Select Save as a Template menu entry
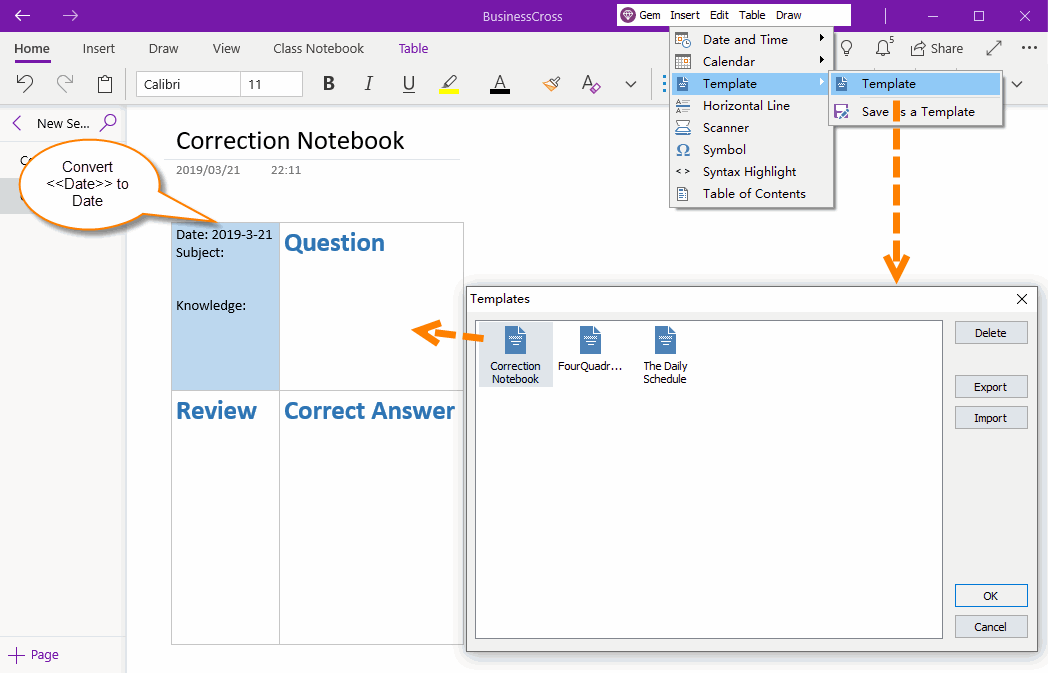The width and height of the screenshot is (1048, 673). pyautogui.click(x=914, y=111)
